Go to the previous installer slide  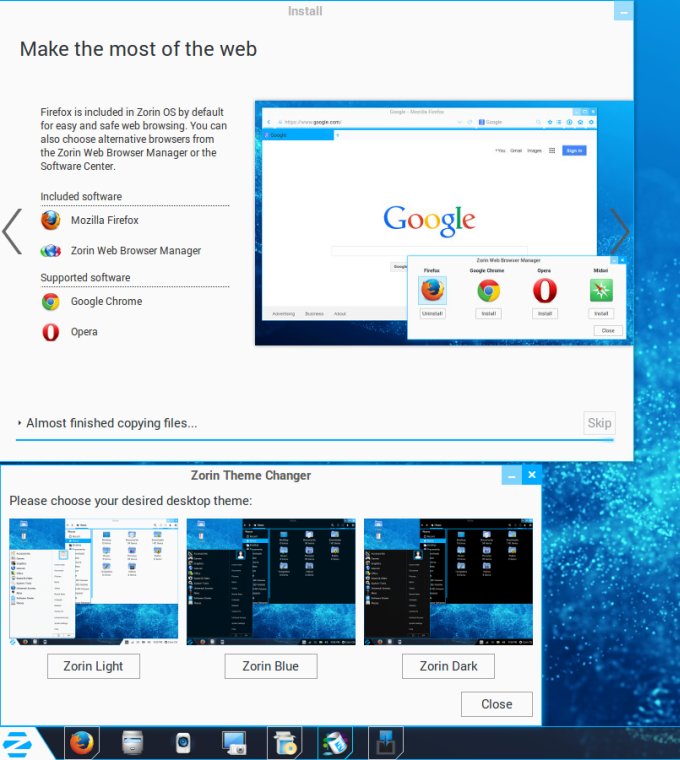(x=13, y=231)
